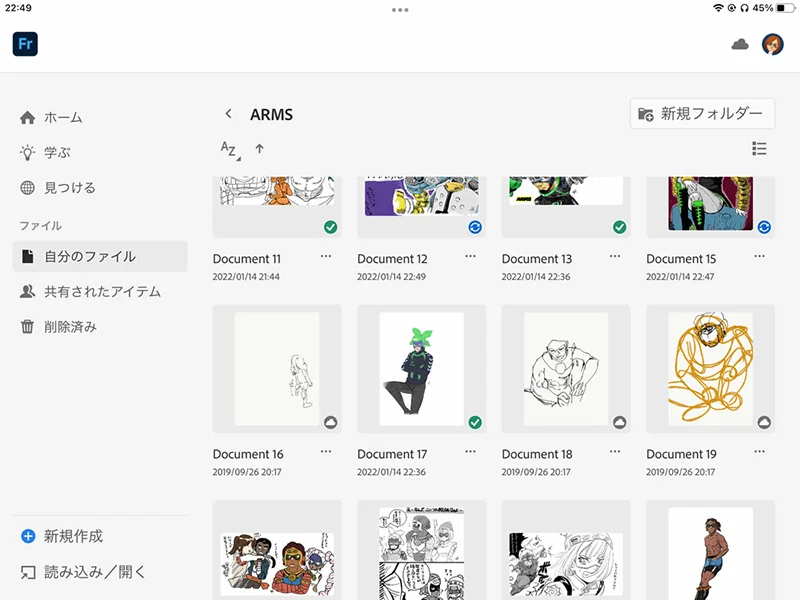
Task: Expand the three-dot menu for Document 18
Action: point(615,452)
